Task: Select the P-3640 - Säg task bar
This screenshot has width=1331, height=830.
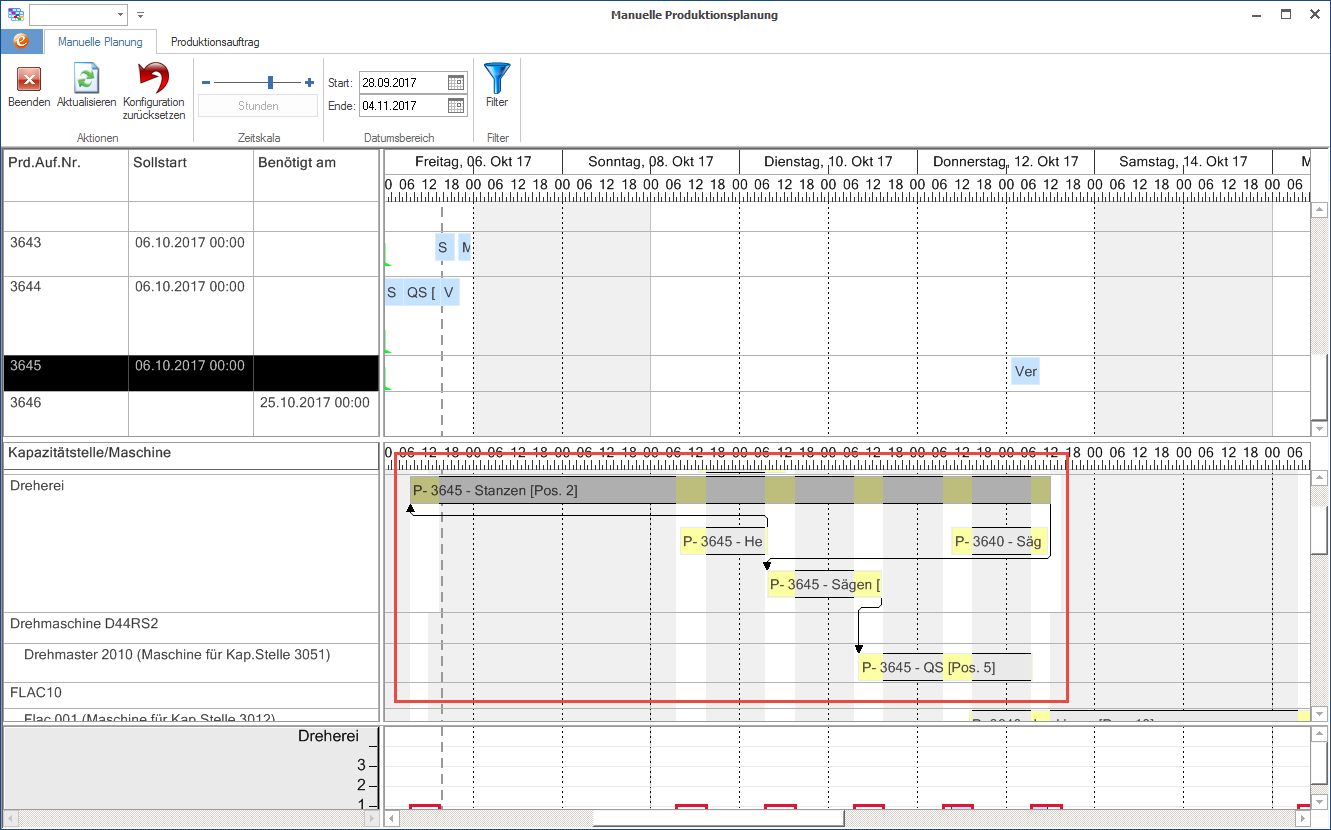Action: tap(1000, 541)
